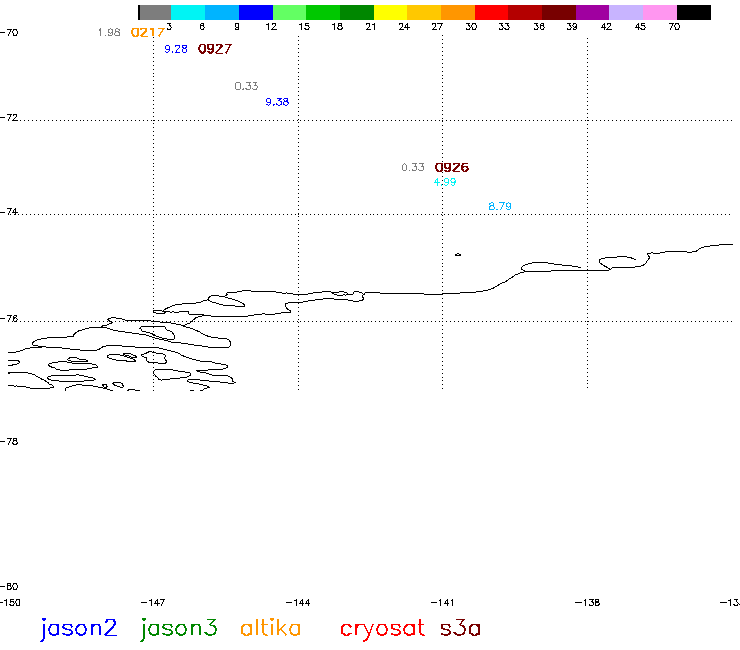740x650 pixels.
Task: Pick the light blue 6–9 color segment
Action: [222, 12]
